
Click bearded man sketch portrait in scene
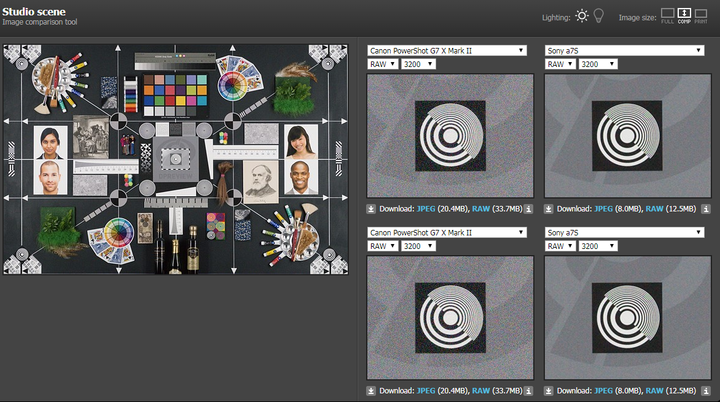[x=260, y=181]
